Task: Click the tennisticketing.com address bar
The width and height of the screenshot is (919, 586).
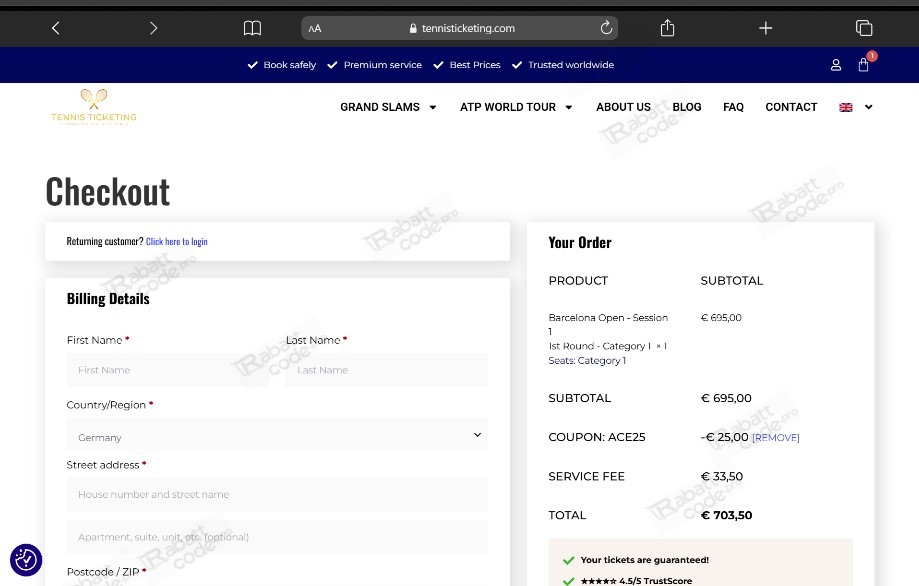Action: [x=460, y=28]
